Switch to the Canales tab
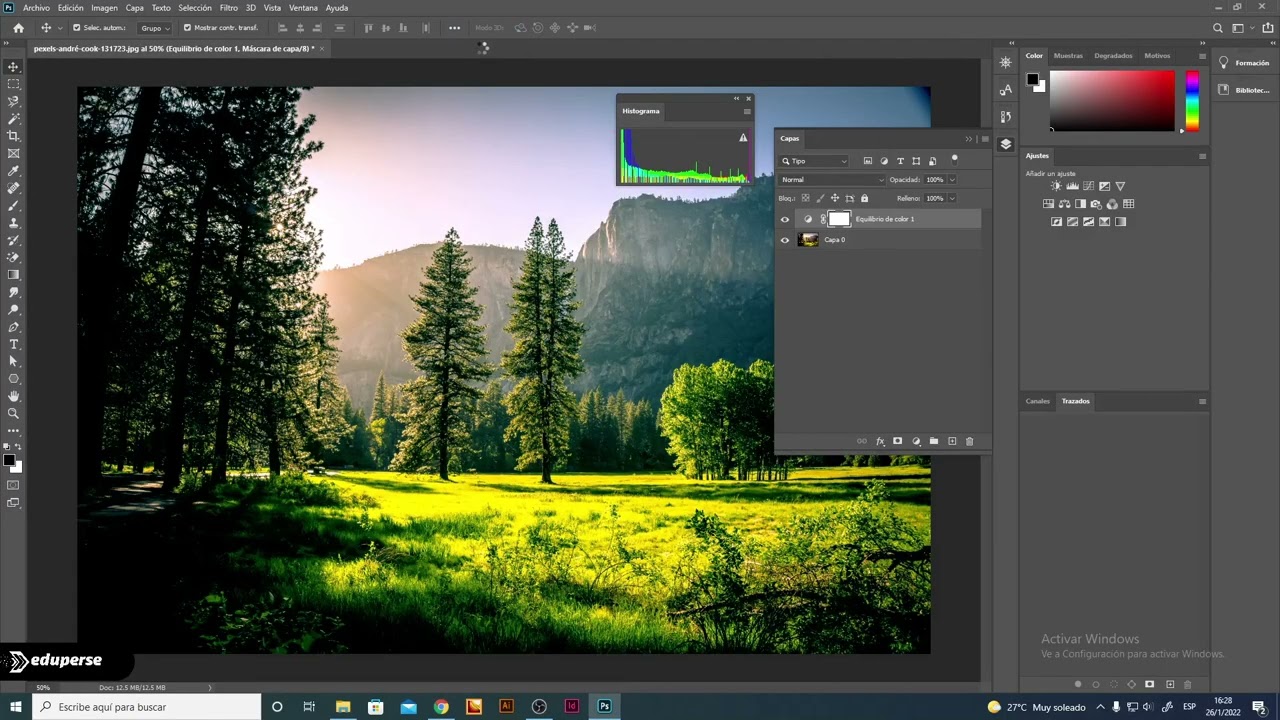This screenshot has width=1280, height=720. click(x=1038, y=401)
